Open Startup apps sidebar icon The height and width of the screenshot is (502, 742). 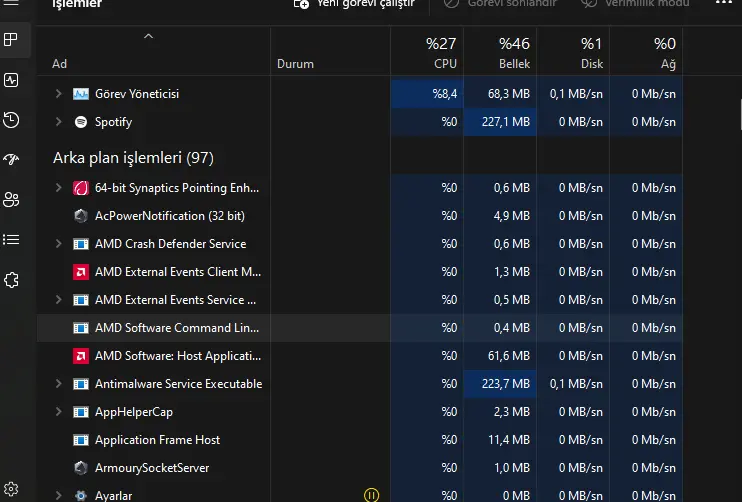pos(11,159)
